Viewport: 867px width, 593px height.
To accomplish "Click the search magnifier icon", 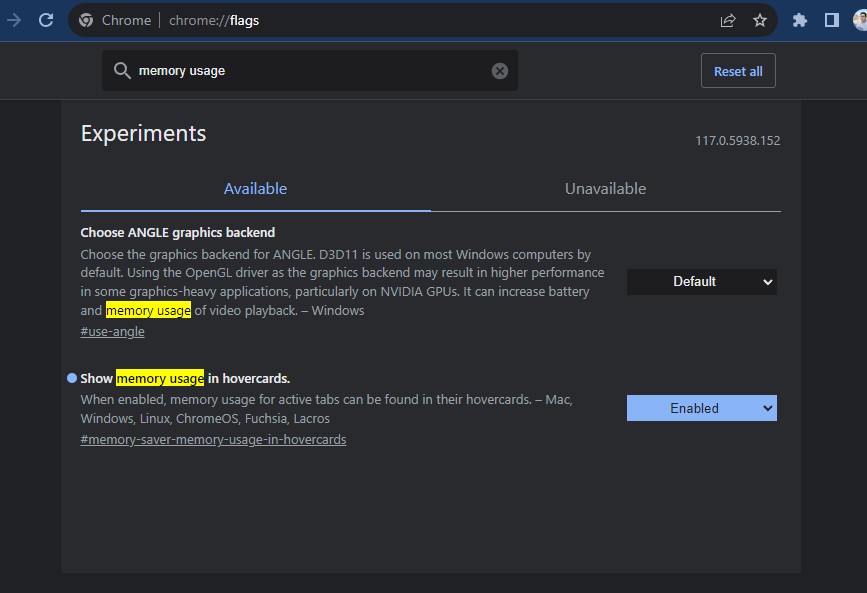I will 122,71.
